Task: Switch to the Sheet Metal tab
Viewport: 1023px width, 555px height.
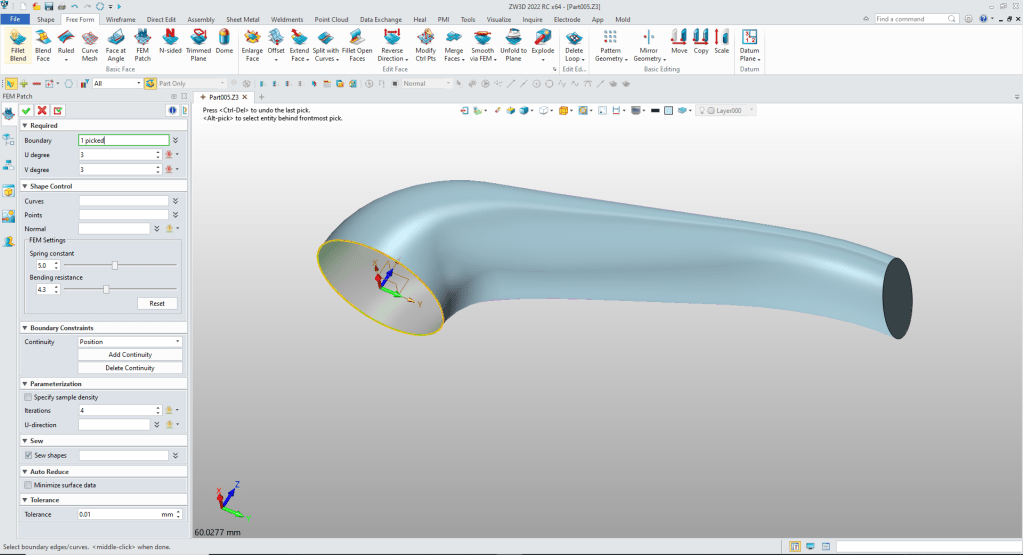Action: pyautogui.click(x=241, y=19)
